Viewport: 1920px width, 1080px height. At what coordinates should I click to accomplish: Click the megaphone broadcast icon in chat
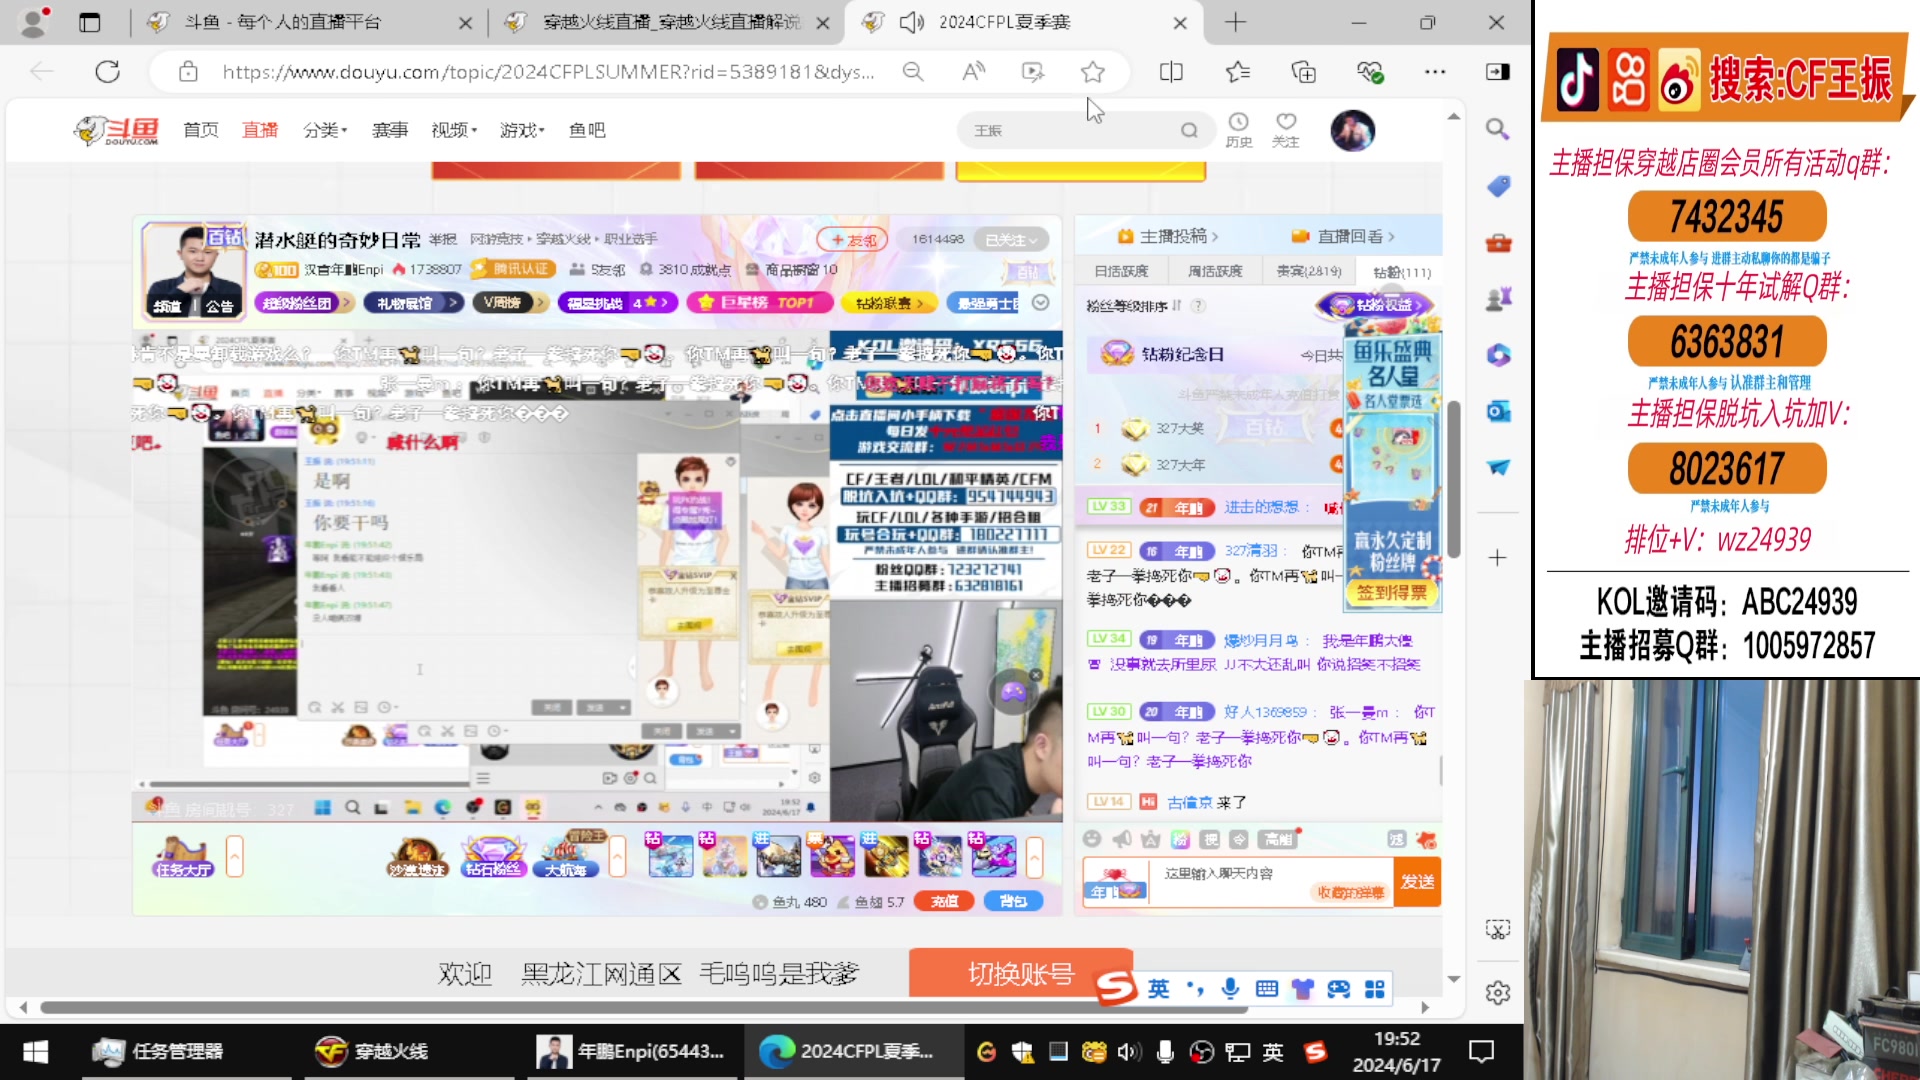tap(1122, 839)
